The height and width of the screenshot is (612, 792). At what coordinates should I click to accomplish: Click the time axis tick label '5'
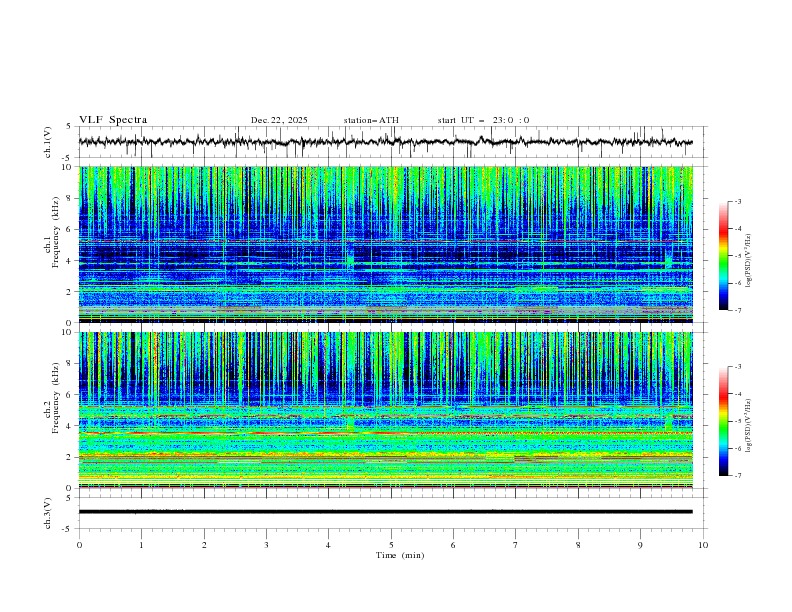pyautogui.click(x=391, y=545)
